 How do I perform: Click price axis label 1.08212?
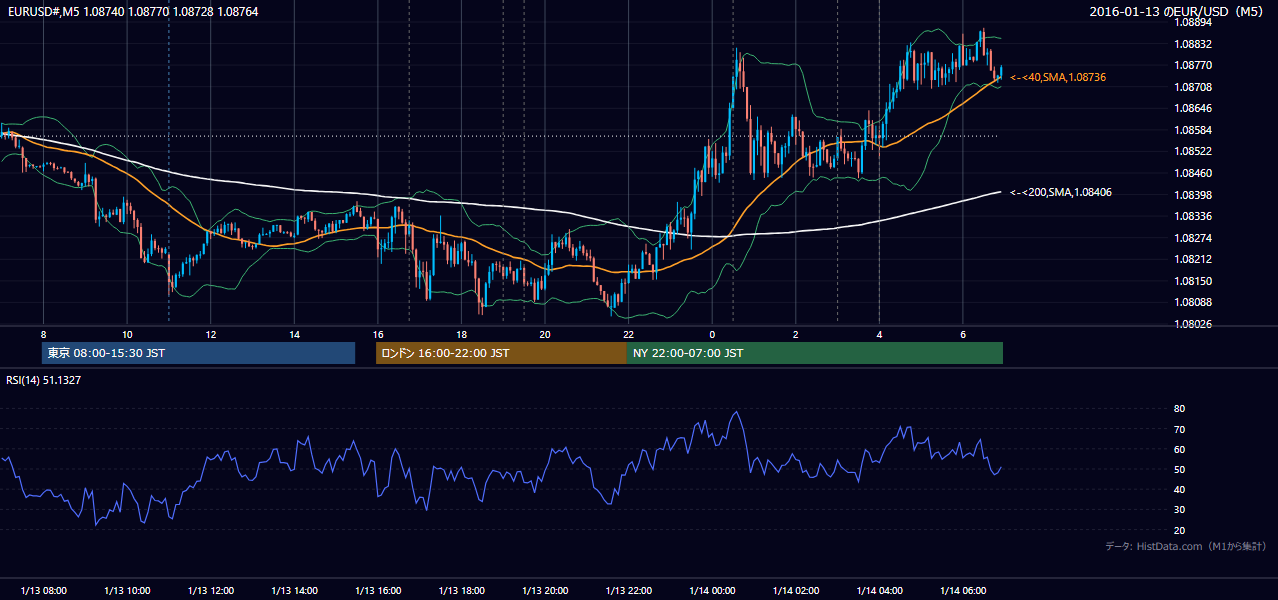[x=1192, y=259]
